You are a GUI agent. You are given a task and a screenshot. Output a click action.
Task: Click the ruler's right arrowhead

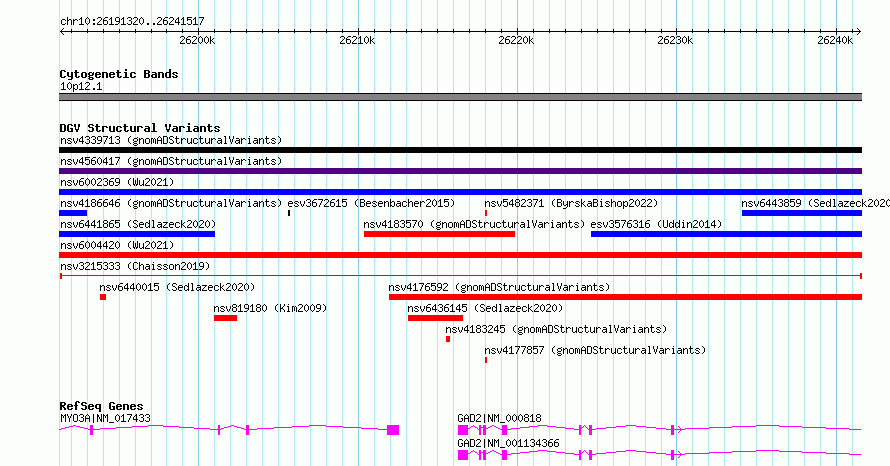(859, 32)
